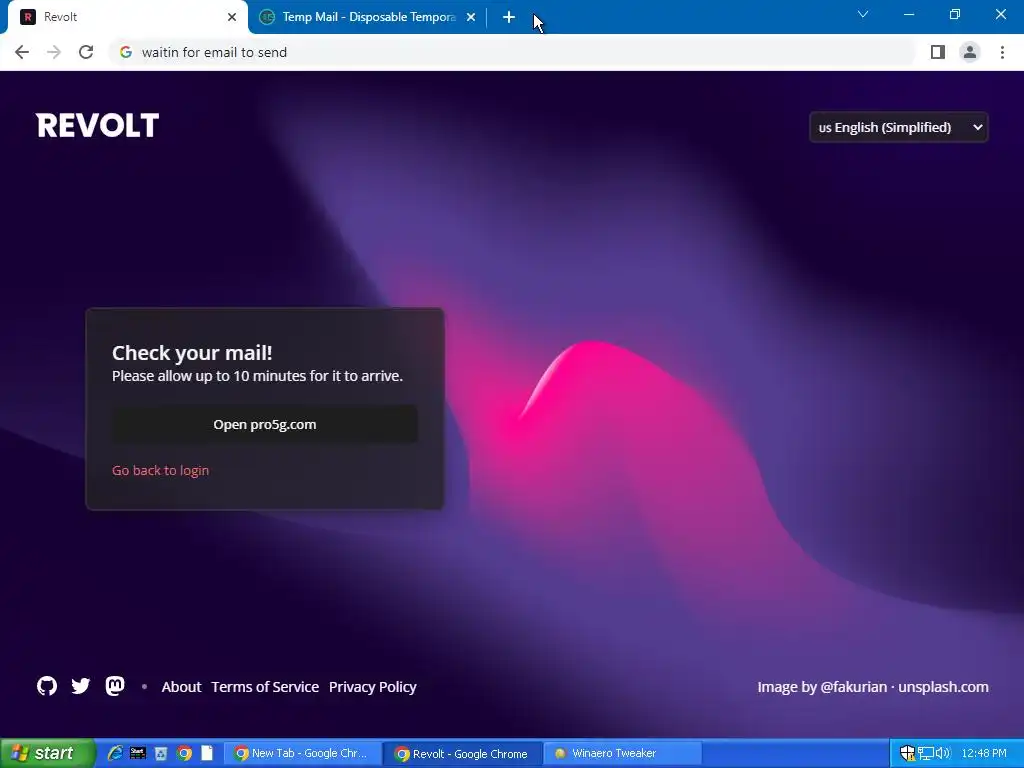
Task: Launch Internet Explorer from quick launch
Action: (x=115, y=753)
